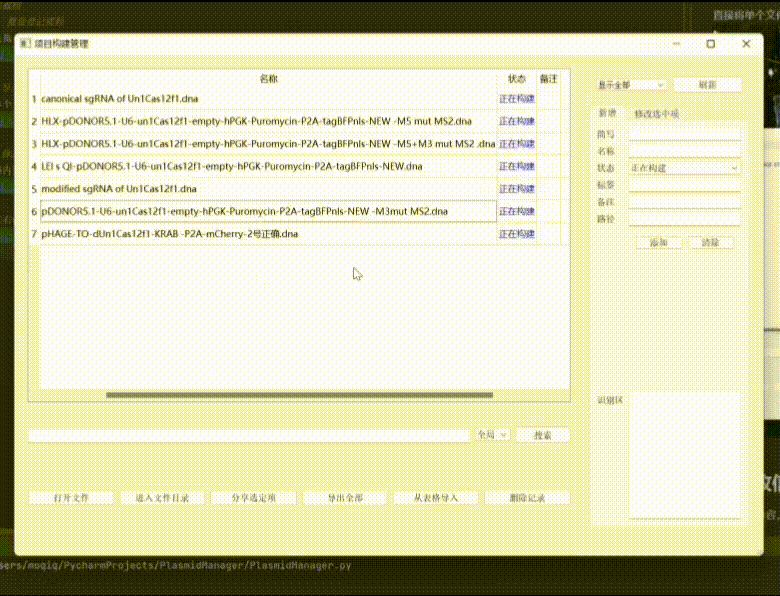
Task: Select row modified sgRNA of Un1Cas12f1.dna
Action: pyautogui.click(x=269, y=189)
